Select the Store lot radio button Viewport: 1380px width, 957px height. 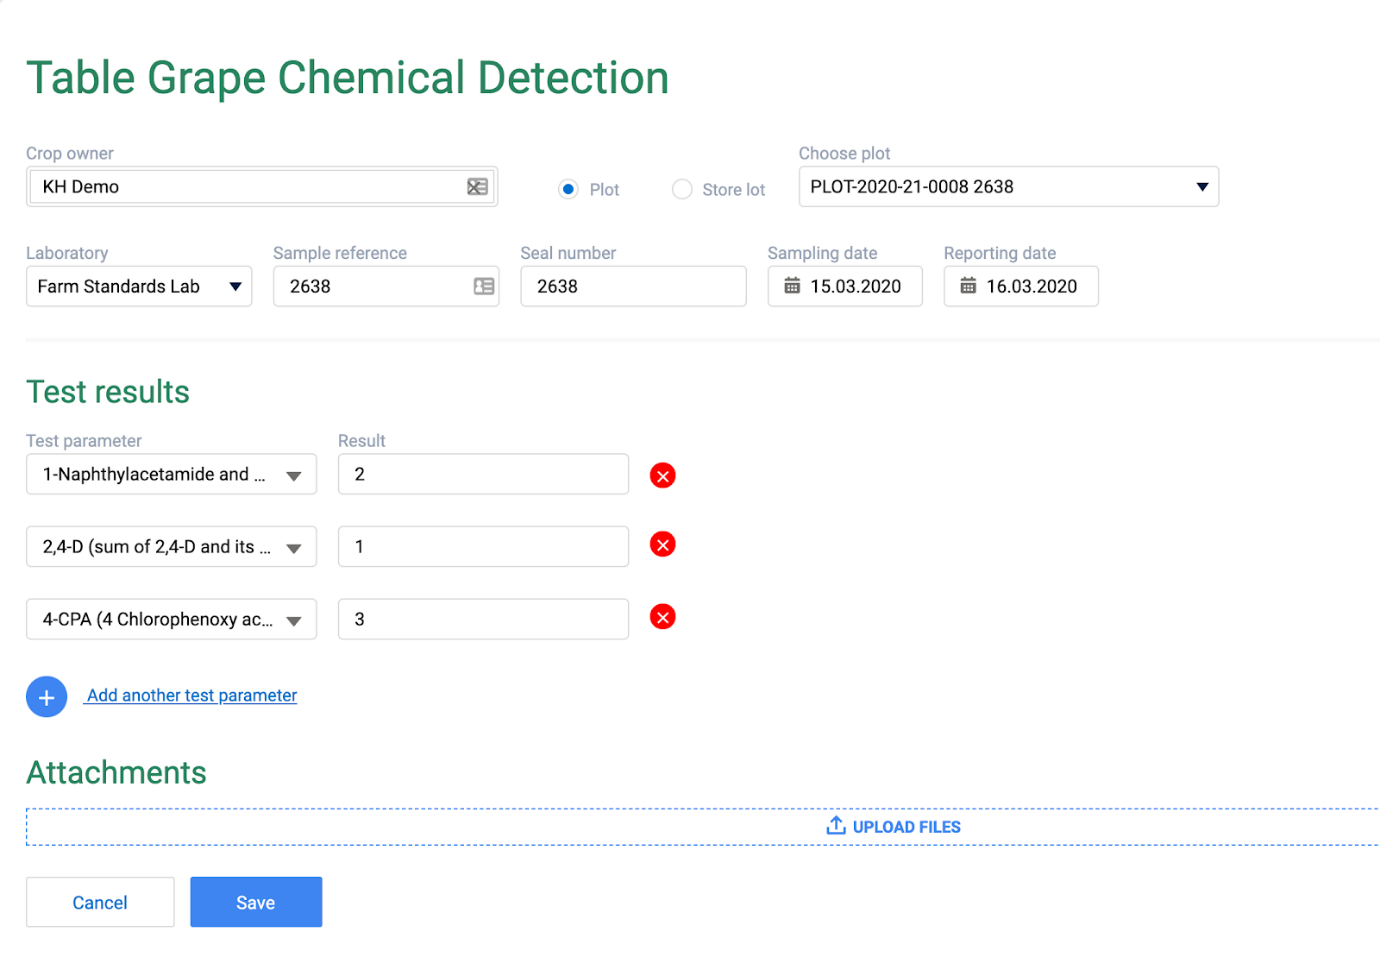click(682, 189)
